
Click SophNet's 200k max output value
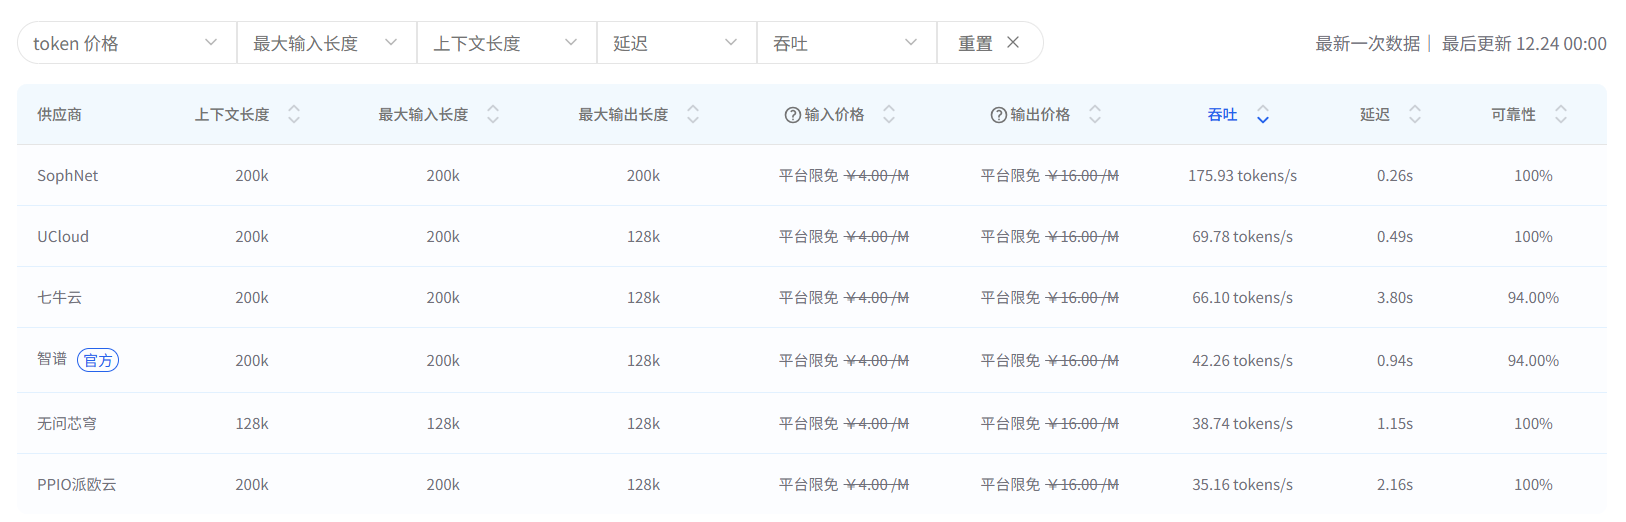click(x=643, y=175)
